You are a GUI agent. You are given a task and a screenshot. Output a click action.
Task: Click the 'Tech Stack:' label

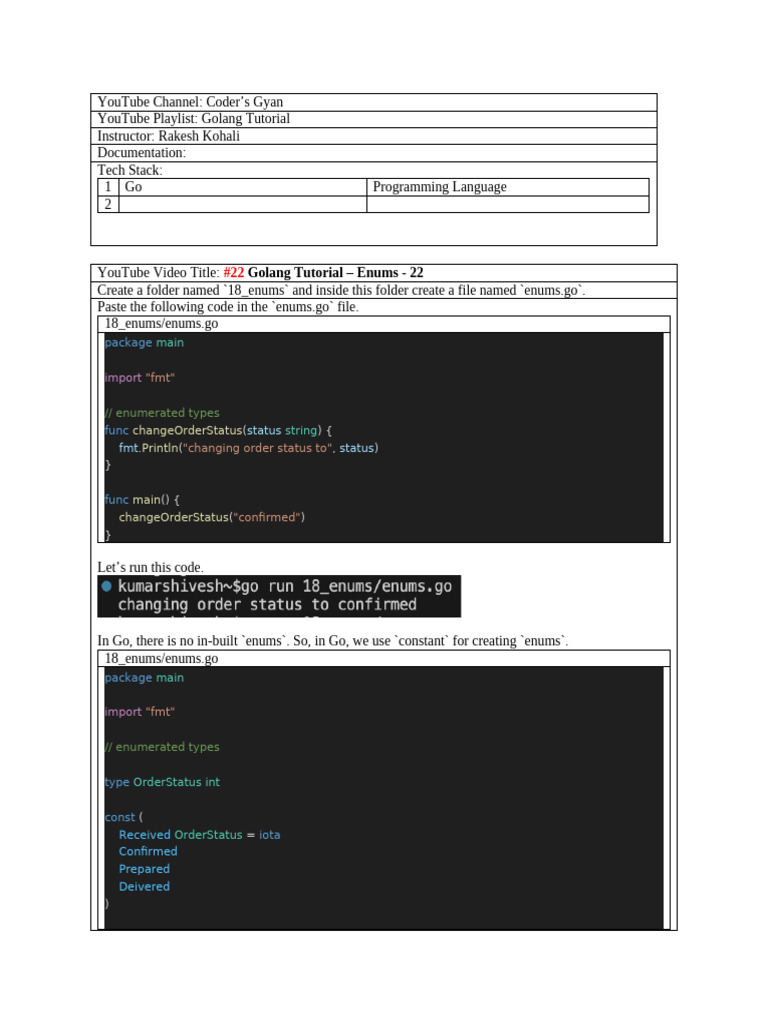pos(130,170)
